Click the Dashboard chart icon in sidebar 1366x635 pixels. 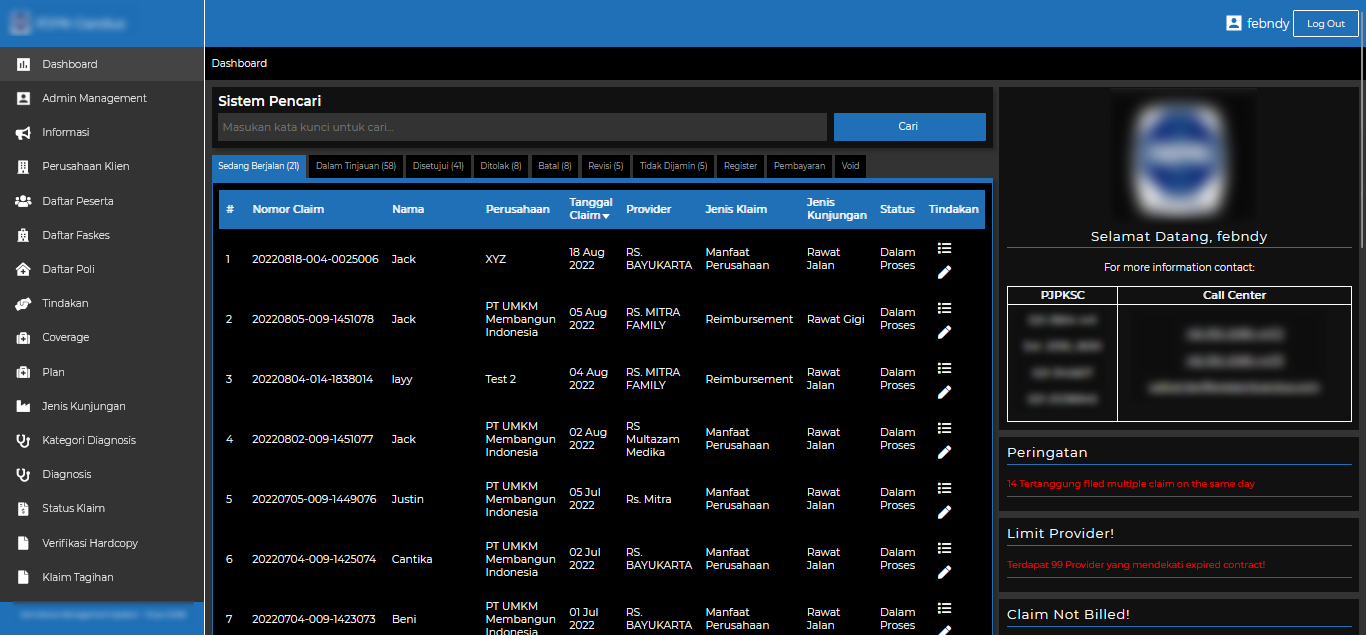pos(23,64)
